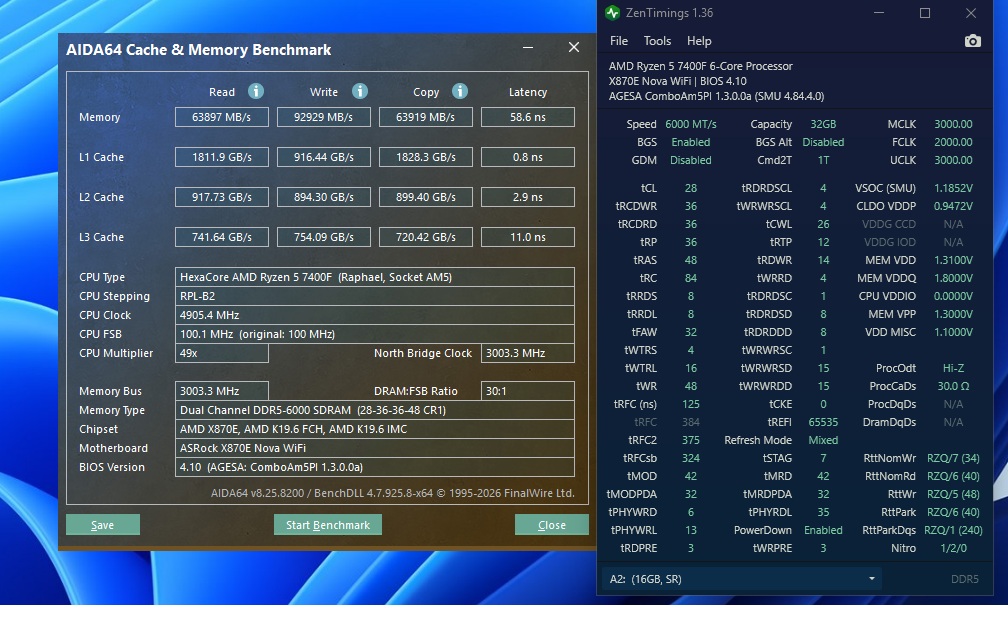Click the Refresh Mode value Mixed
1008x619 pixels.
click(823, 440)
